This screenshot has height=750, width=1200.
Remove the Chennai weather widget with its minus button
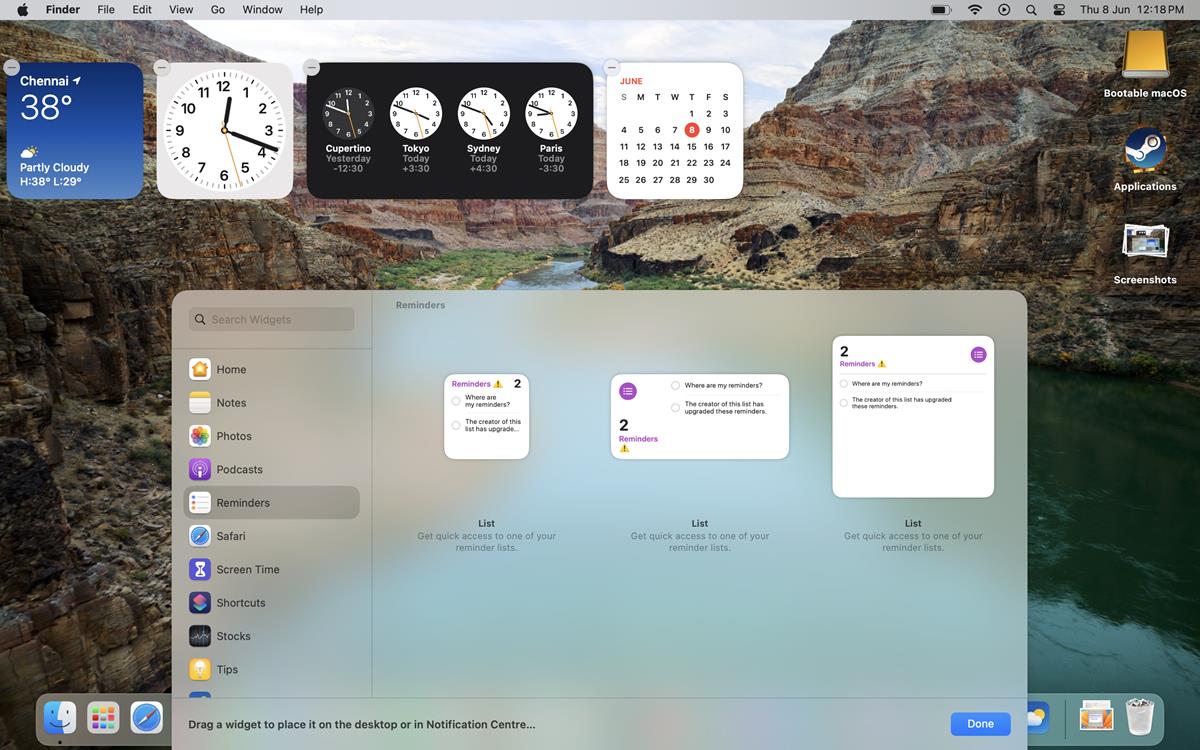click(x=11, y=66)
